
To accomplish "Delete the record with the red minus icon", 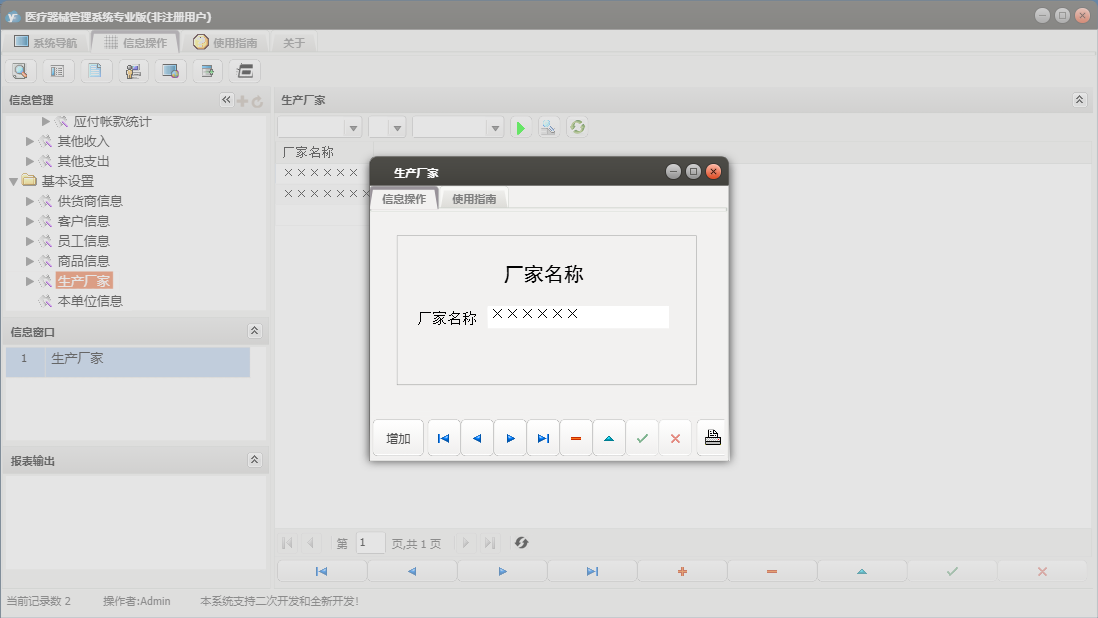I will 576,437.
